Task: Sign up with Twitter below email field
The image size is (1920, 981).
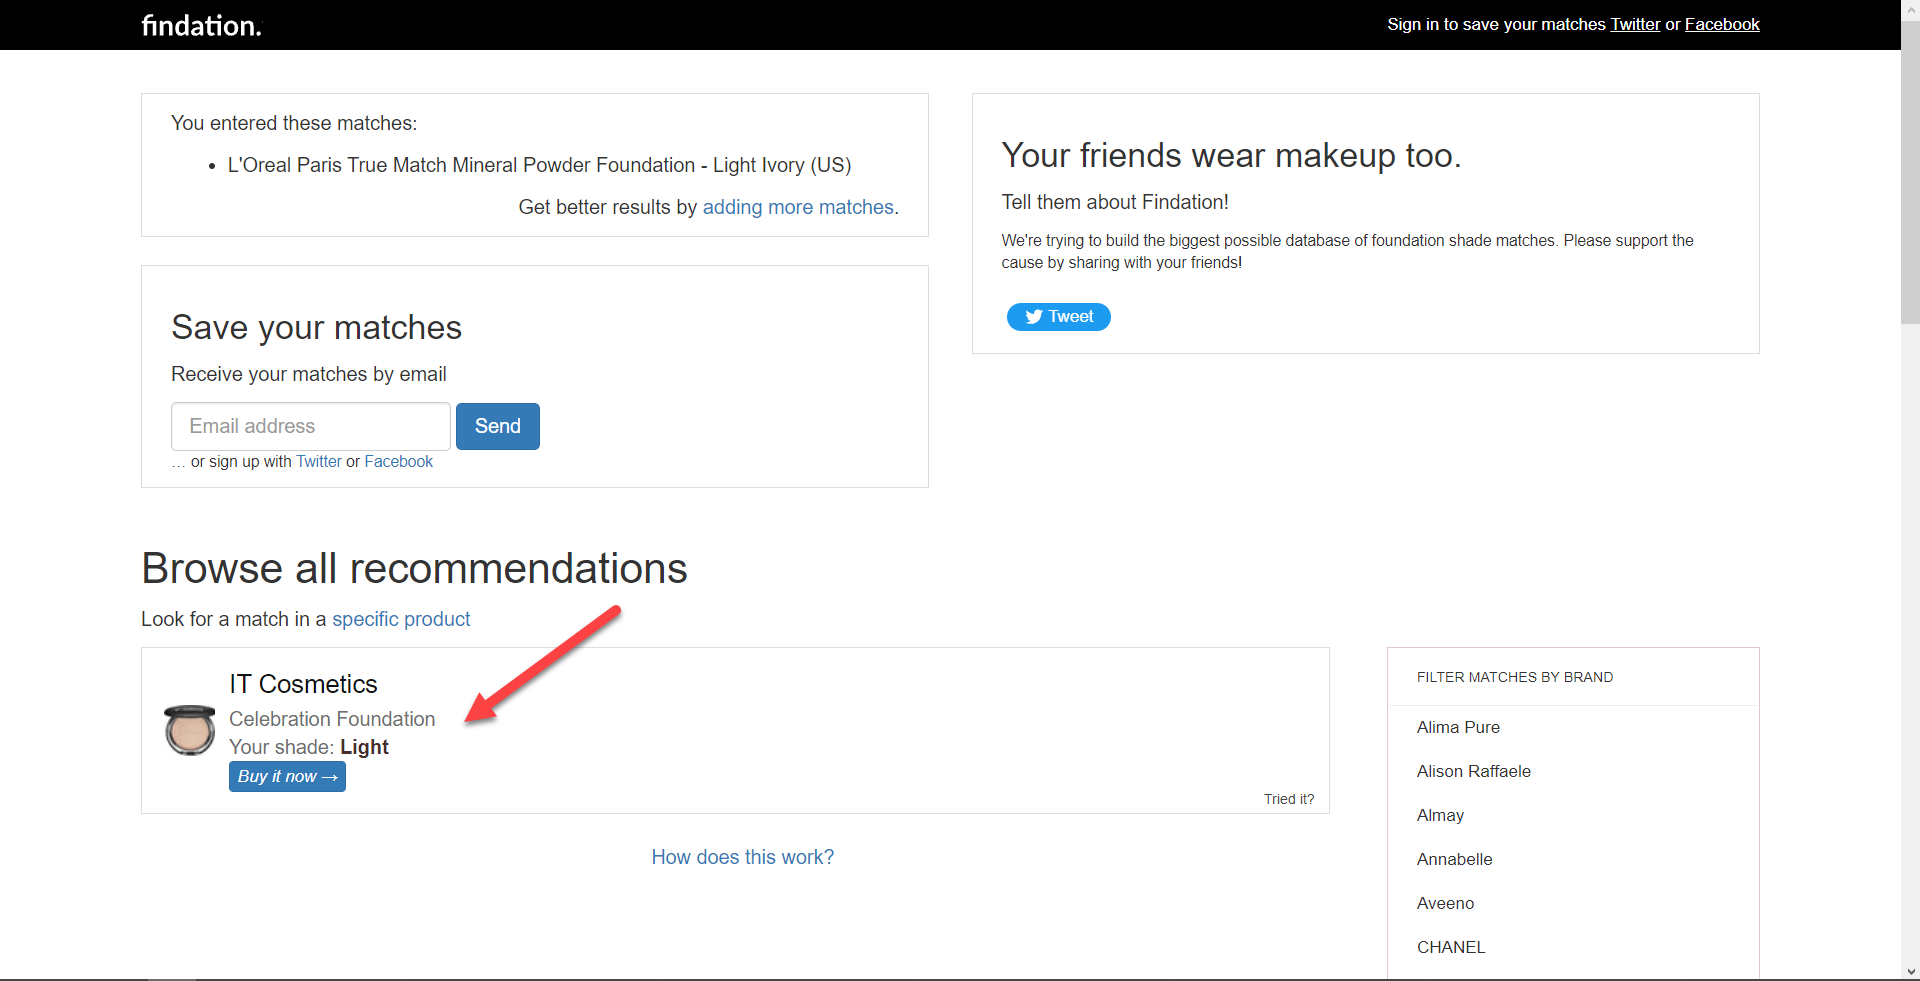Action: pos(318,461)
